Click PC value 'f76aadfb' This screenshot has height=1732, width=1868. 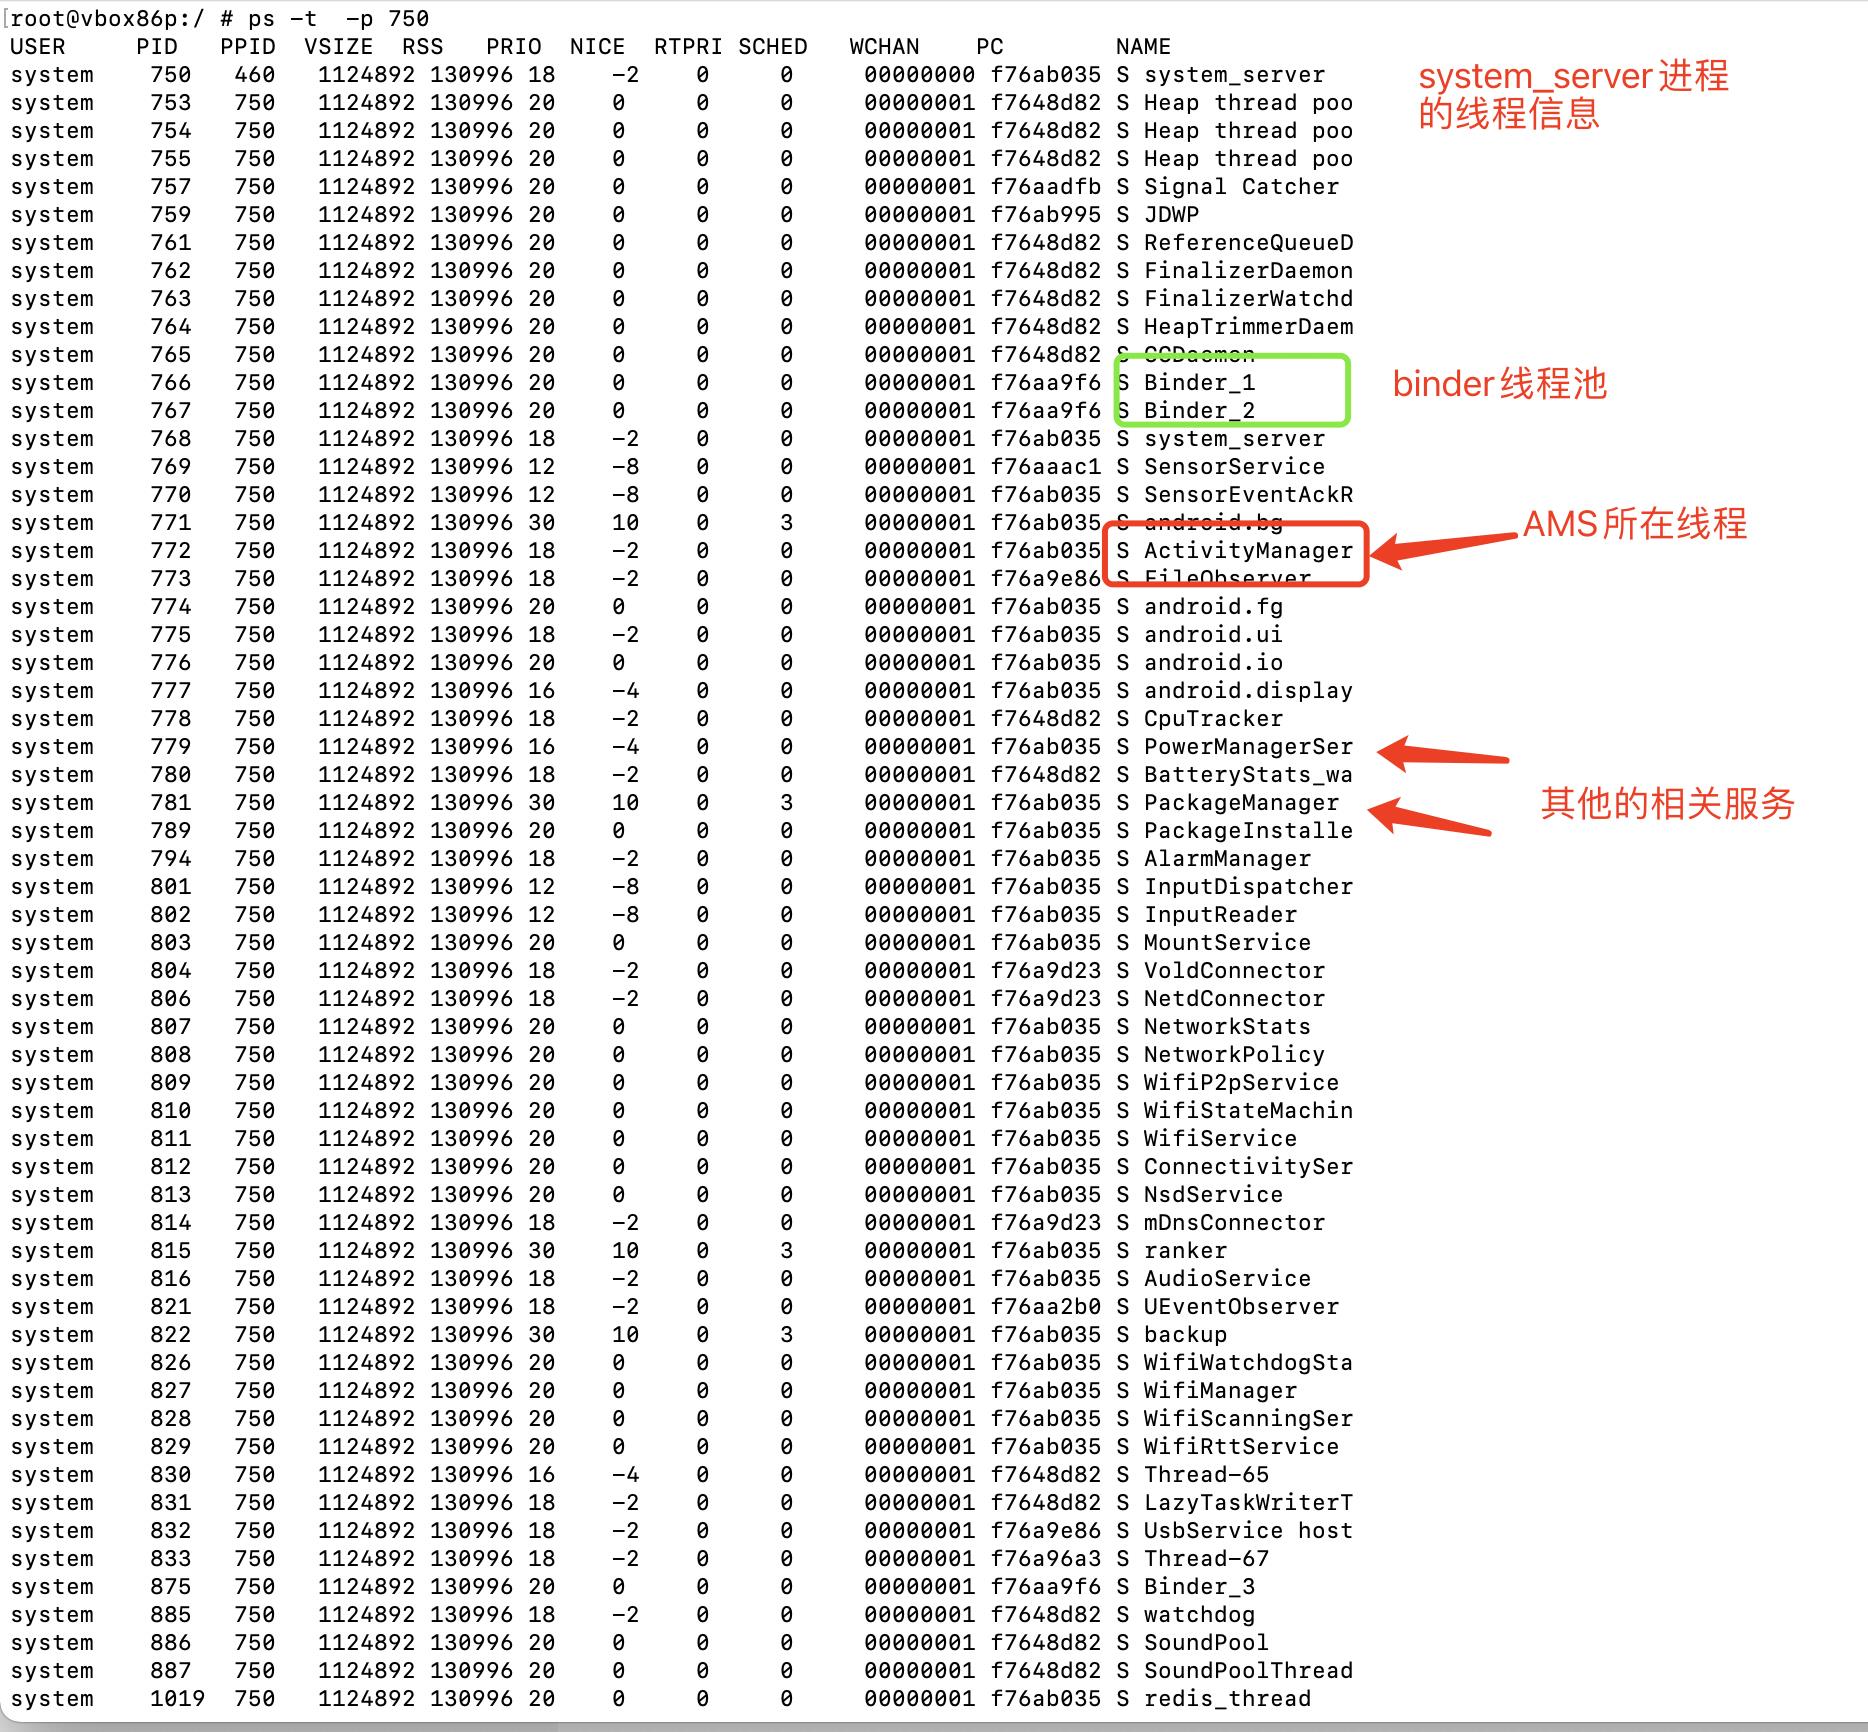1045,186
